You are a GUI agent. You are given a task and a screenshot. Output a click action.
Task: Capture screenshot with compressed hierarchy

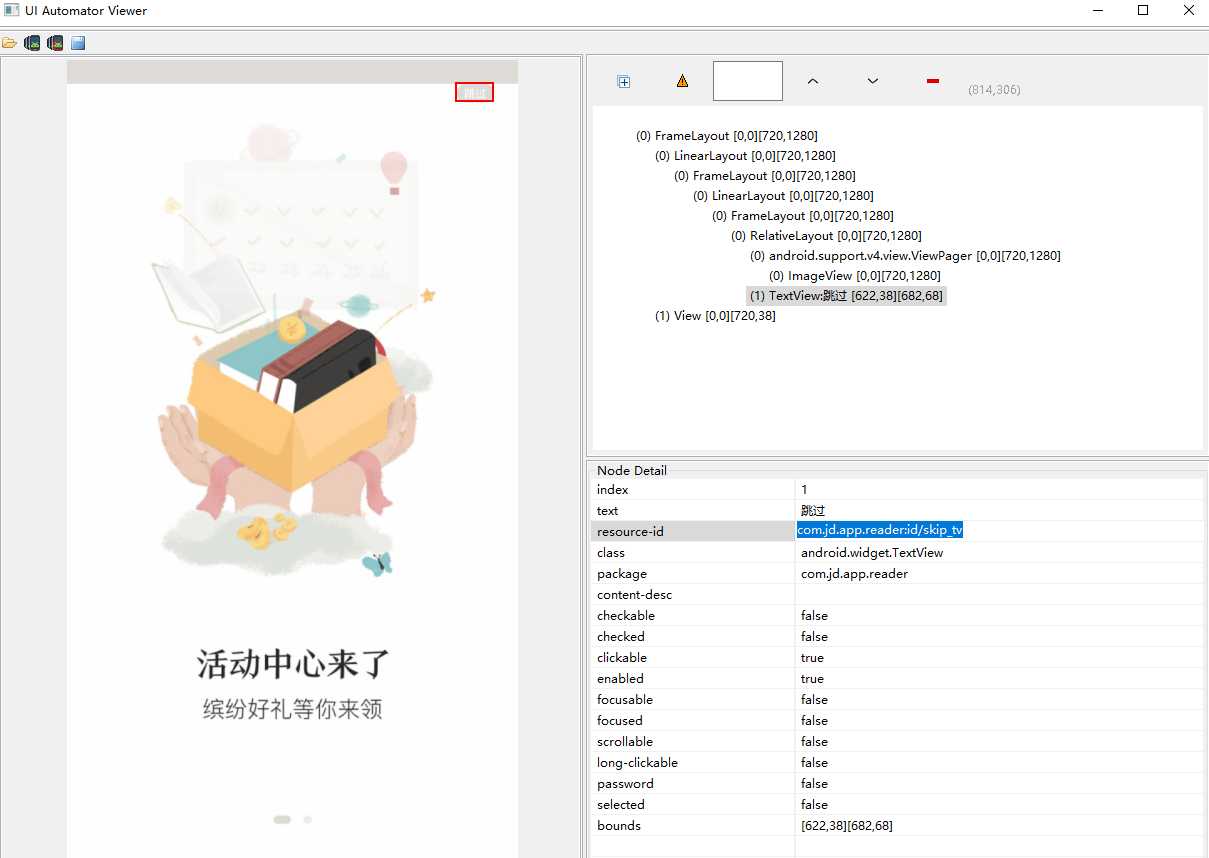pyautogui.click(x=54, y=42)
